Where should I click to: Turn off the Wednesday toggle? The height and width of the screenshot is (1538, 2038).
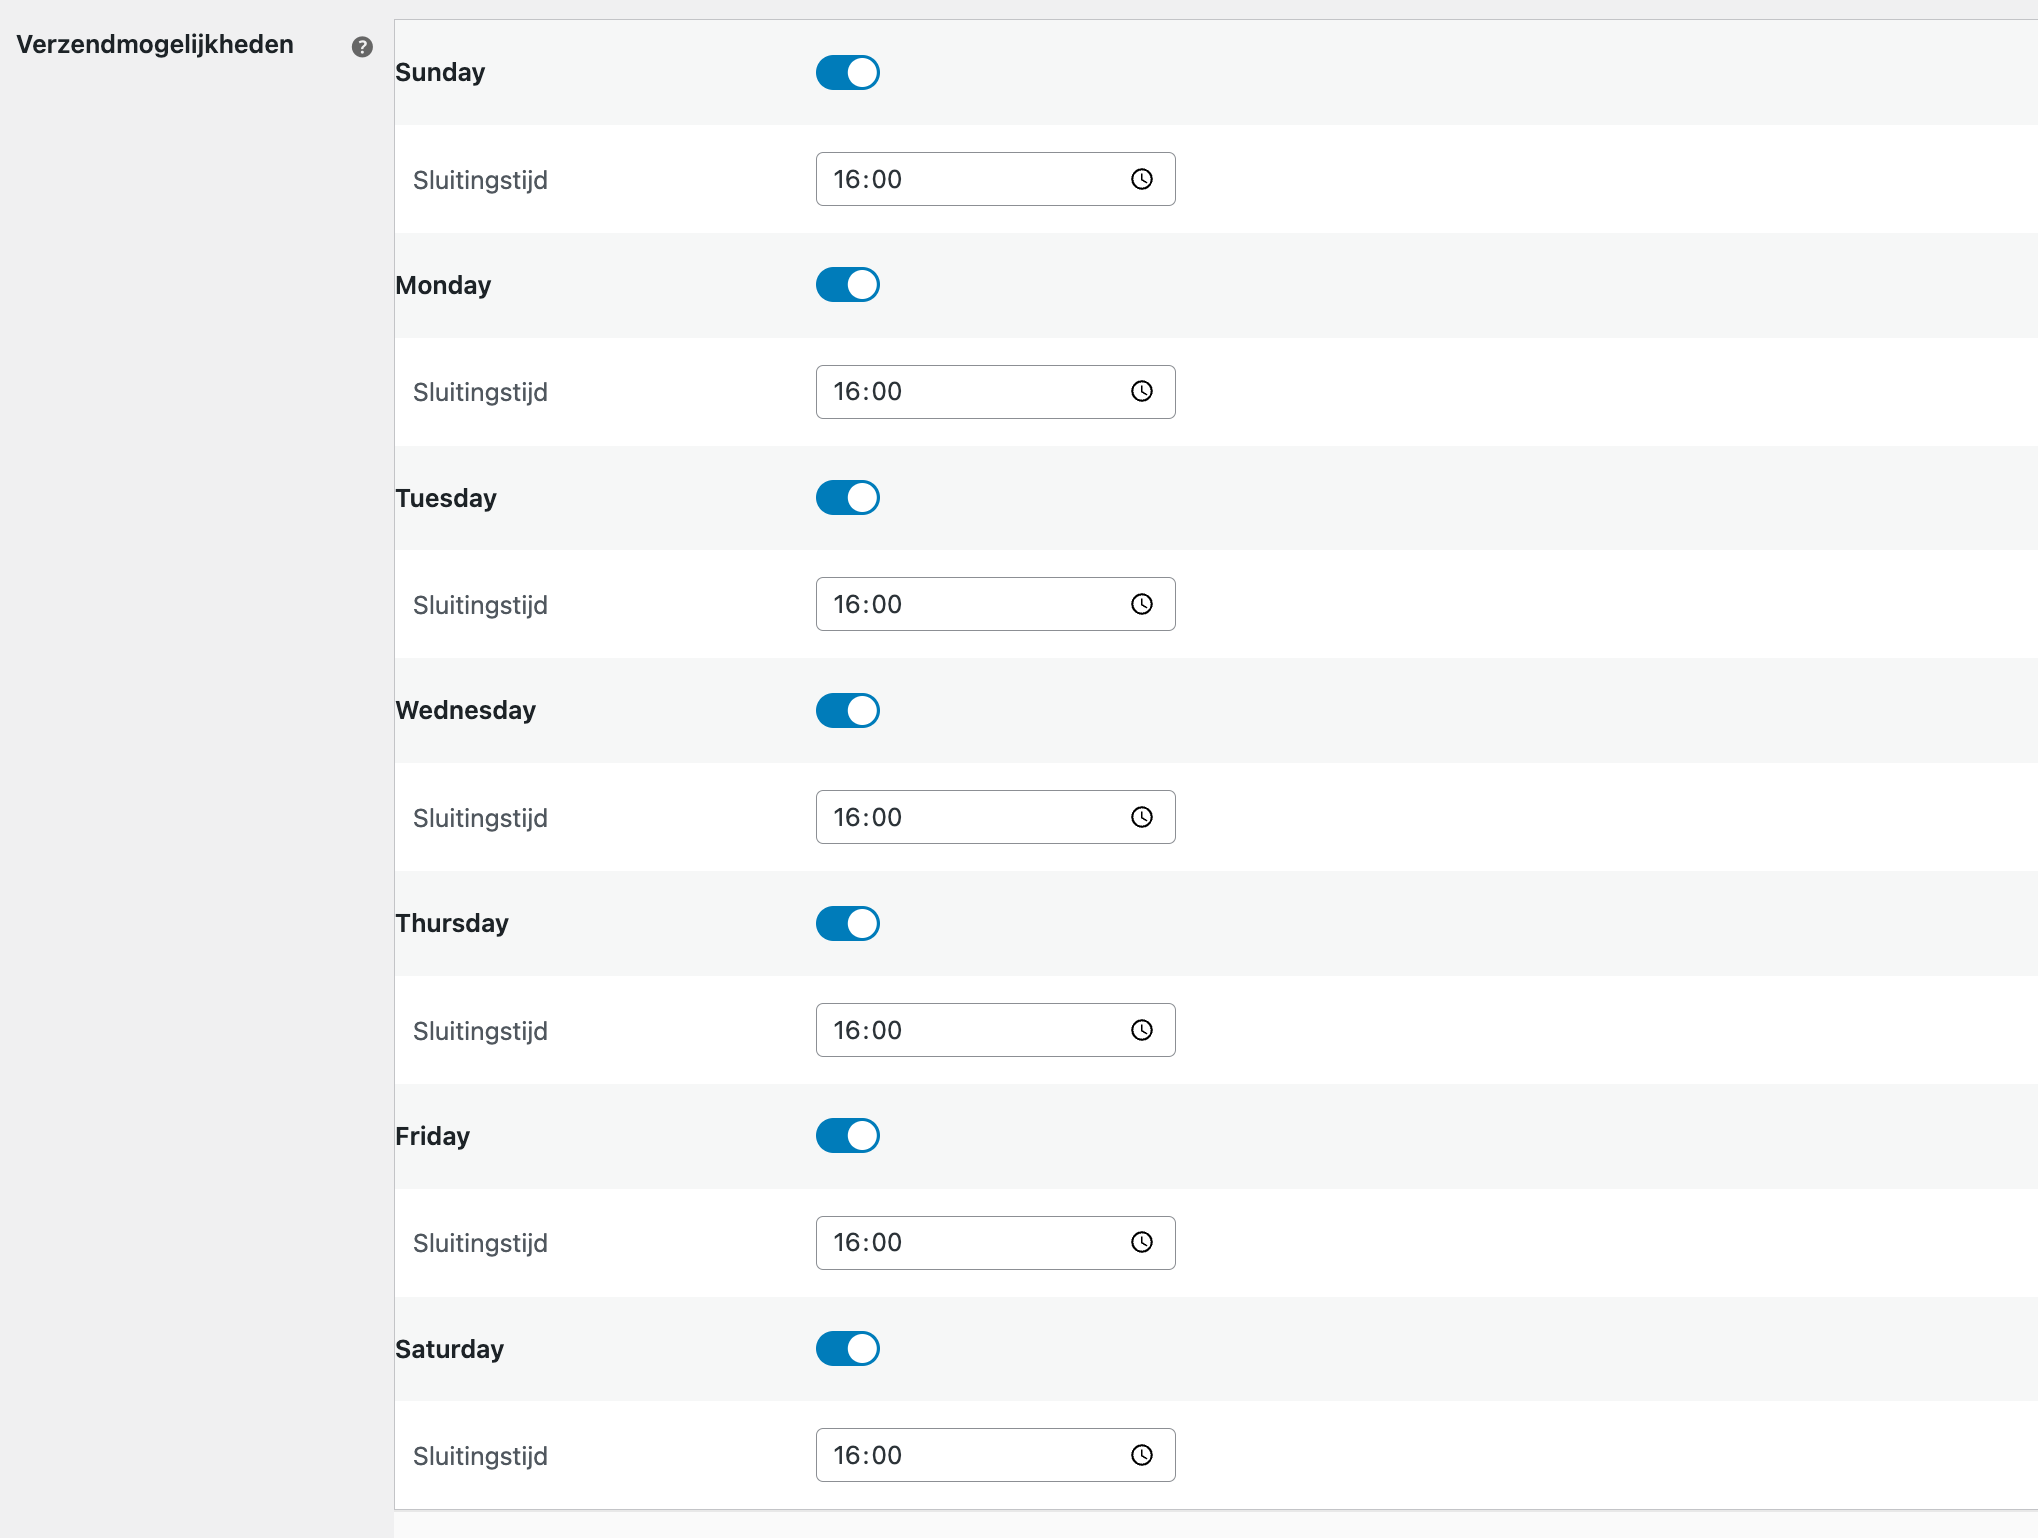pos(847,710)
